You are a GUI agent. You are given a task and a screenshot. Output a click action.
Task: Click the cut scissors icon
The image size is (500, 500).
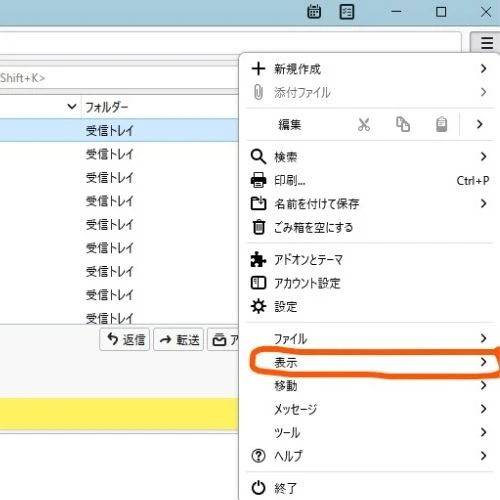pyautogui.click(x=364, y=125)
